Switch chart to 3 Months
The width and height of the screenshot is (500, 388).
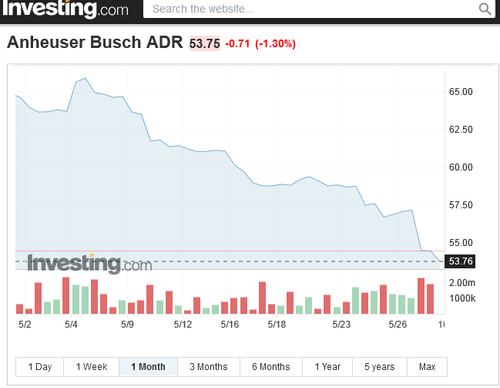coord(209,367)
